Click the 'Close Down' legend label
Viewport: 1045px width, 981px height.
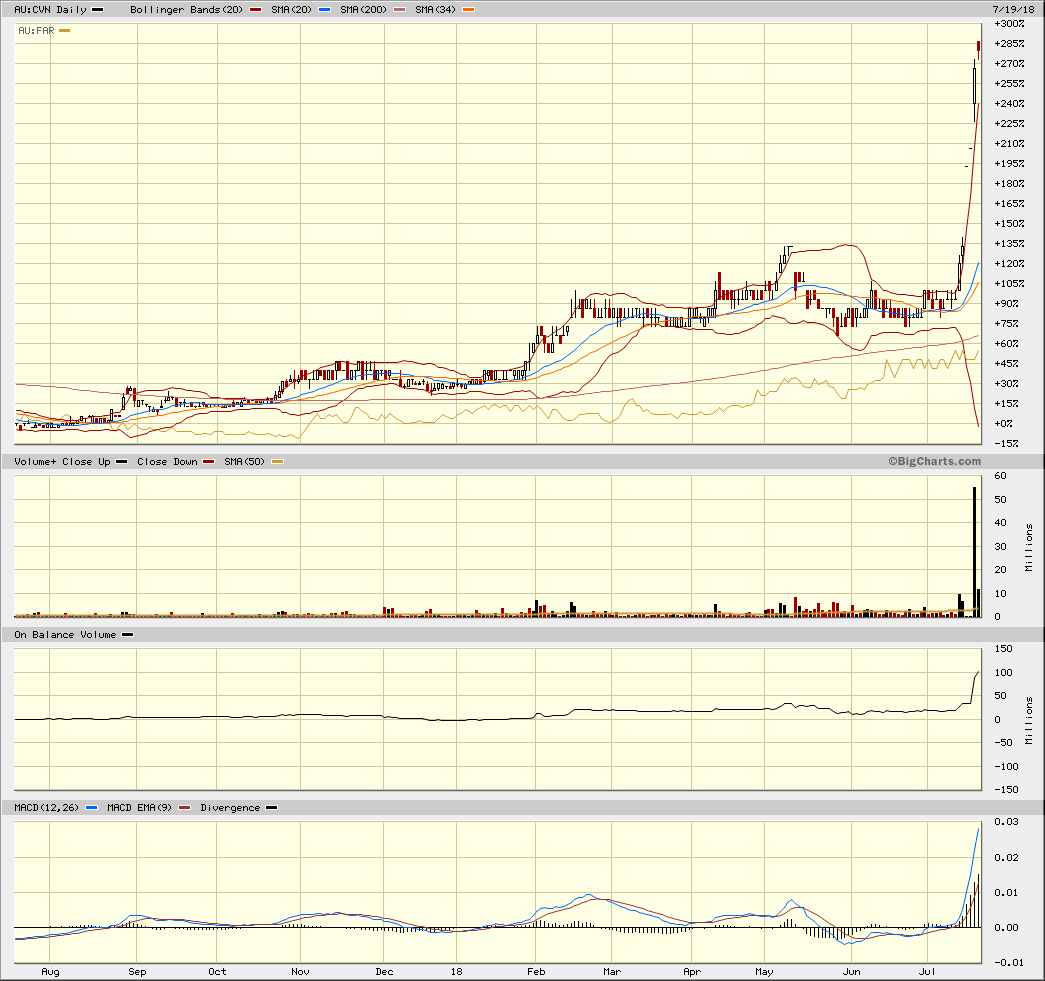pos(167,462)
